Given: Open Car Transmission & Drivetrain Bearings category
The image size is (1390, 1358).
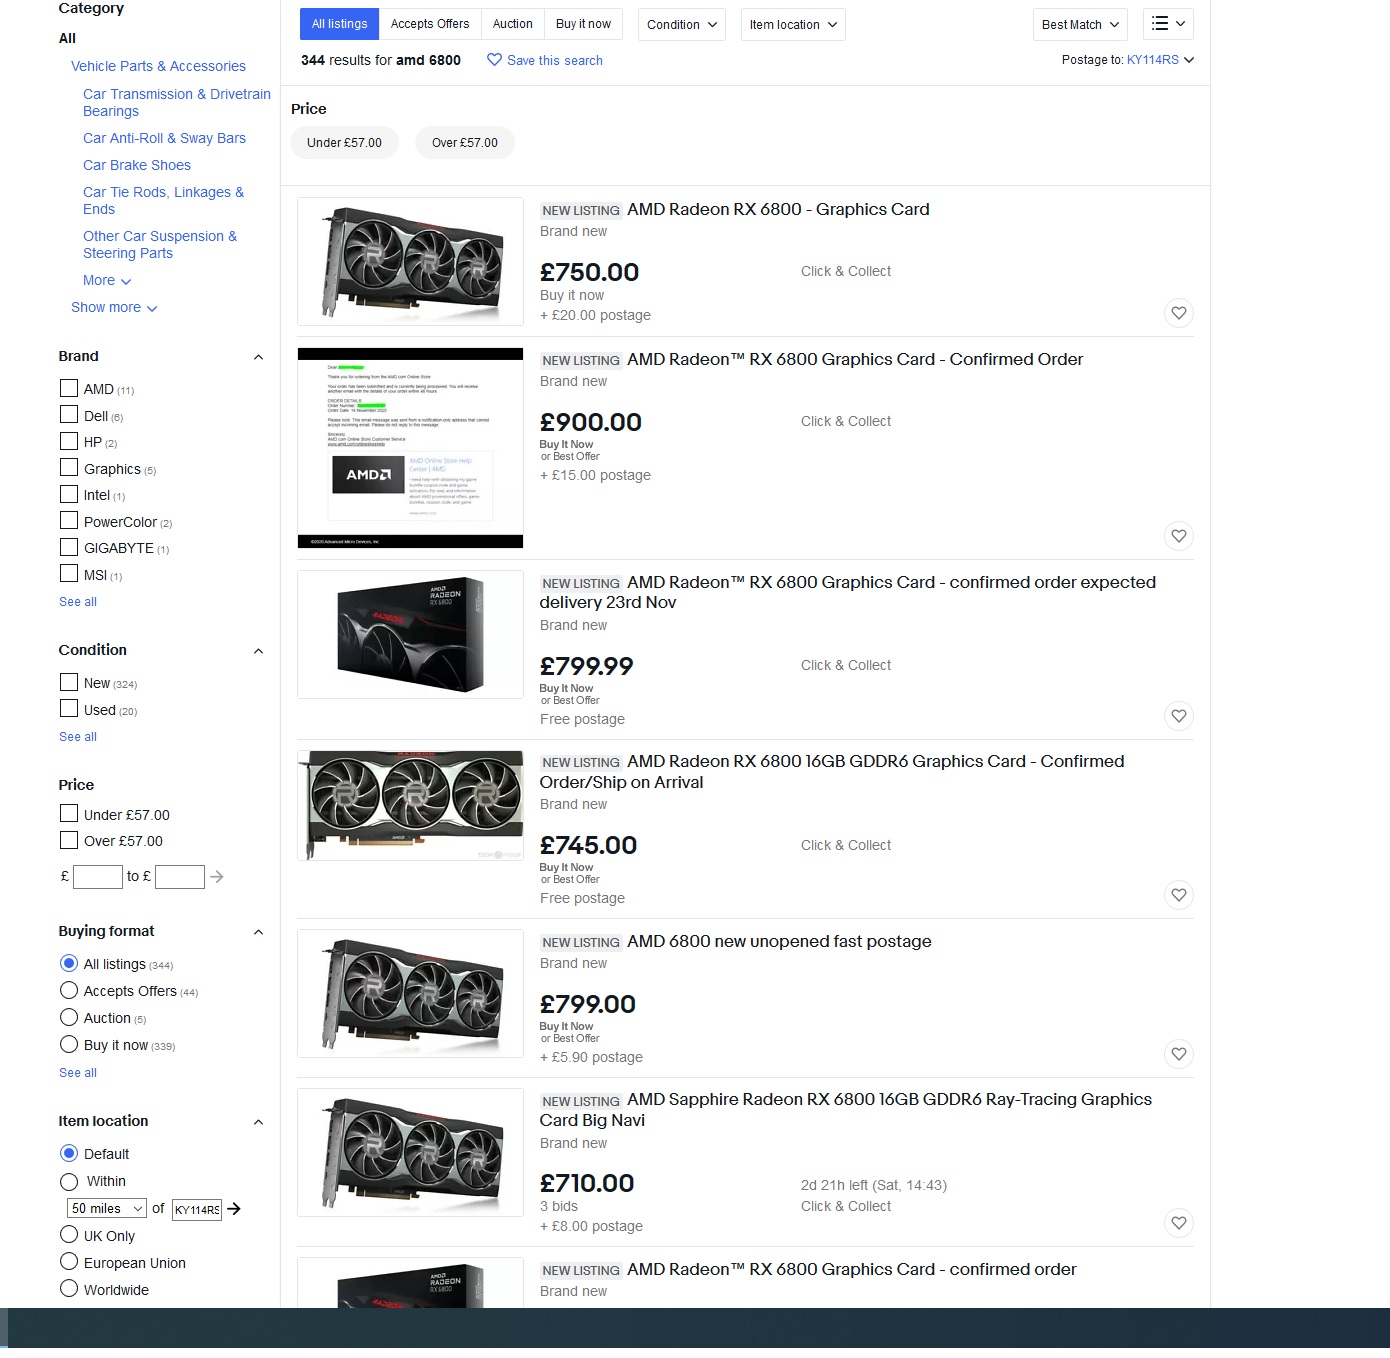Looking at the screenshot, I should 177,102.
